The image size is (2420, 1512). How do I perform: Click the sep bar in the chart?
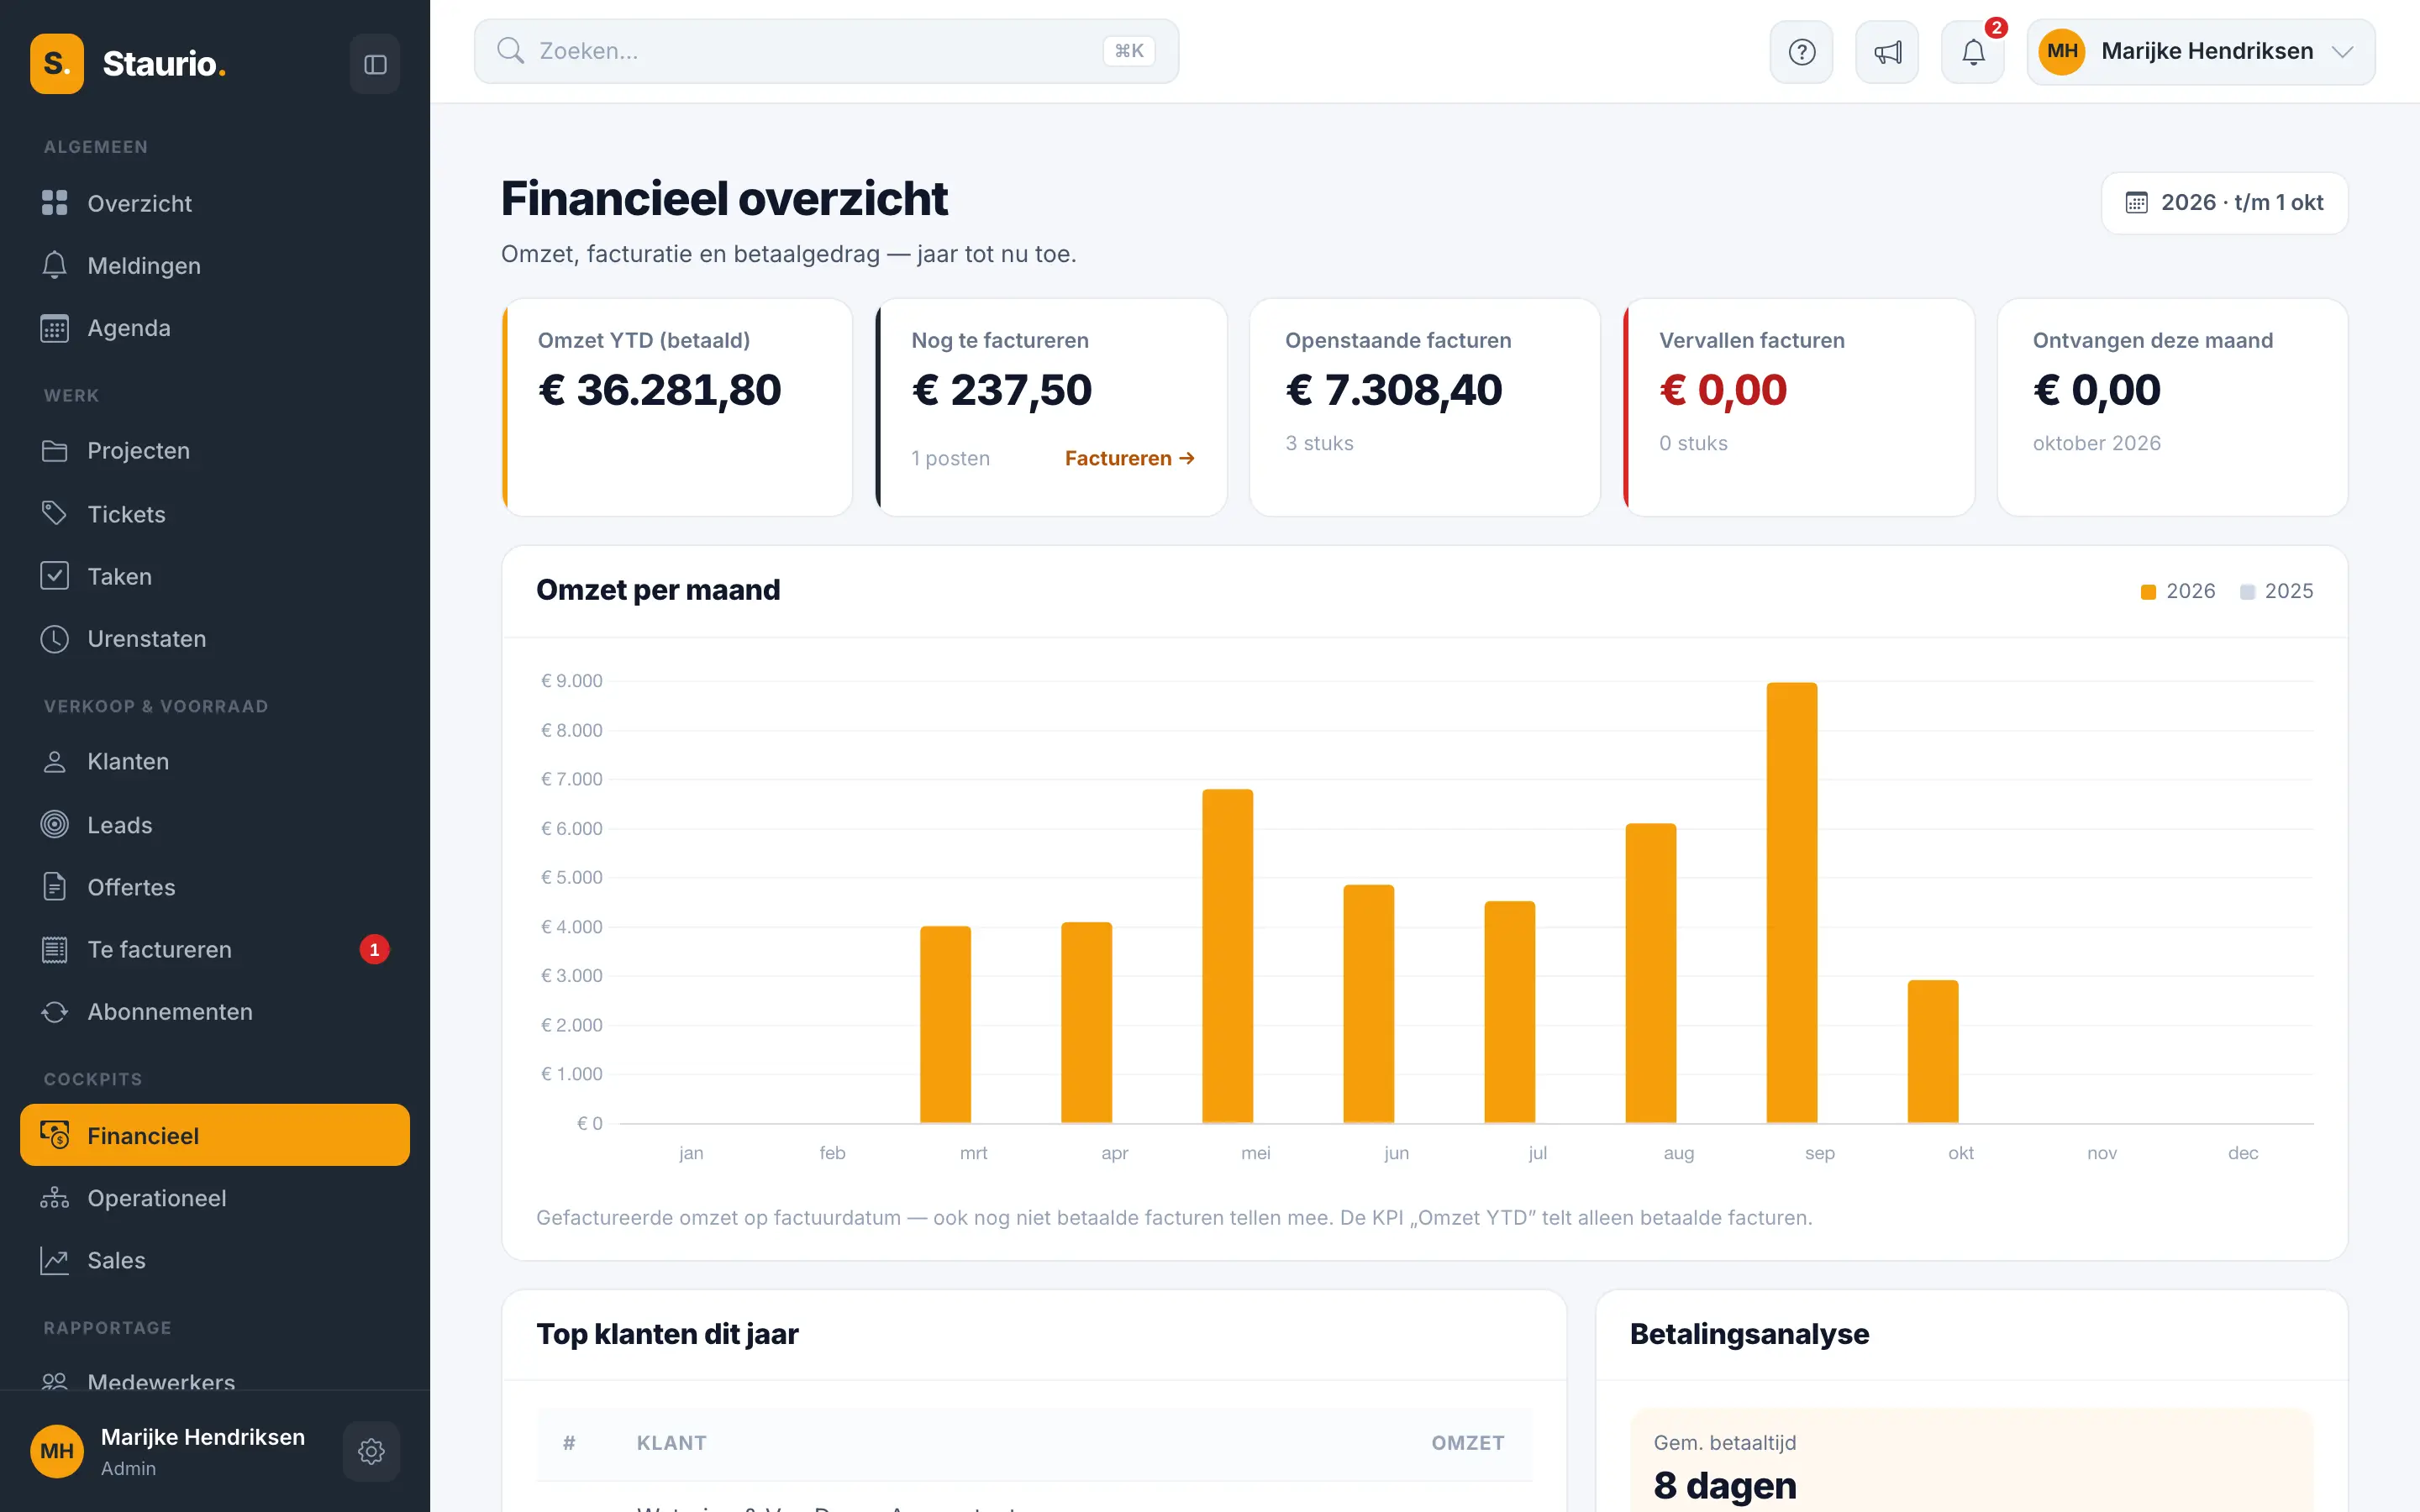pyautogui.click(x=1791, y=903)
